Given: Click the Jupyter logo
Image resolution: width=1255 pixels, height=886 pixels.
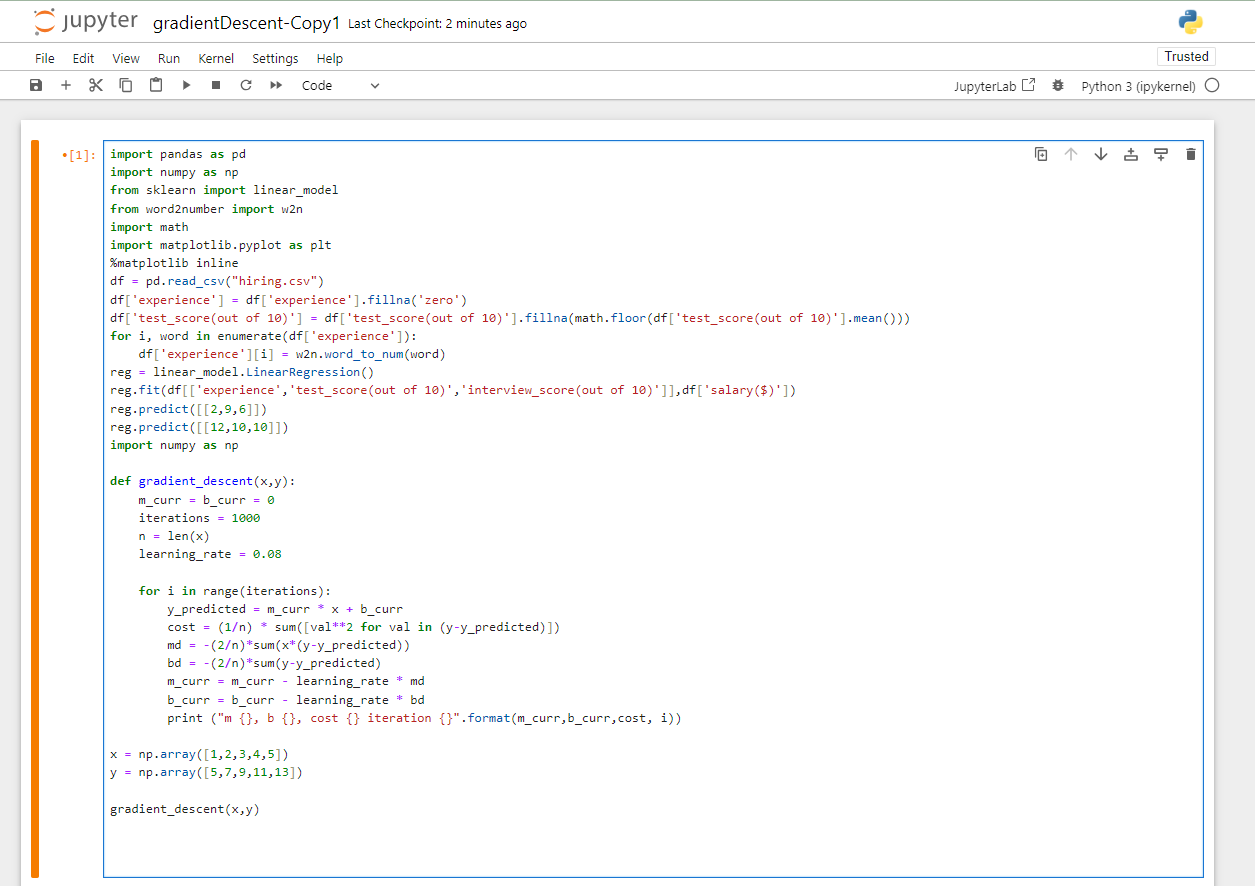Looking at the screenshot, I should coord(85,22).
